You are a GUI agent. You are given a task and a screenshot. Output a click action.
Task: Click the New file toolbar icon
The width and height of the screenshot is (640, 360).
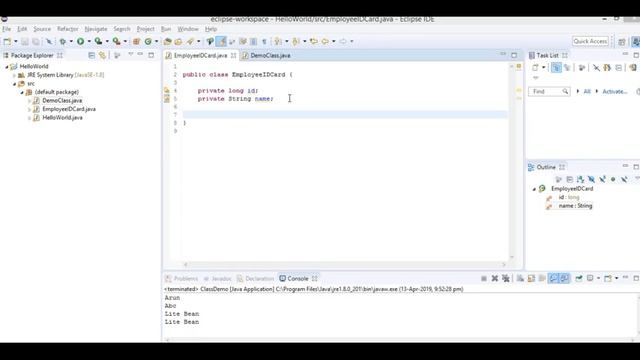(7, 41)
